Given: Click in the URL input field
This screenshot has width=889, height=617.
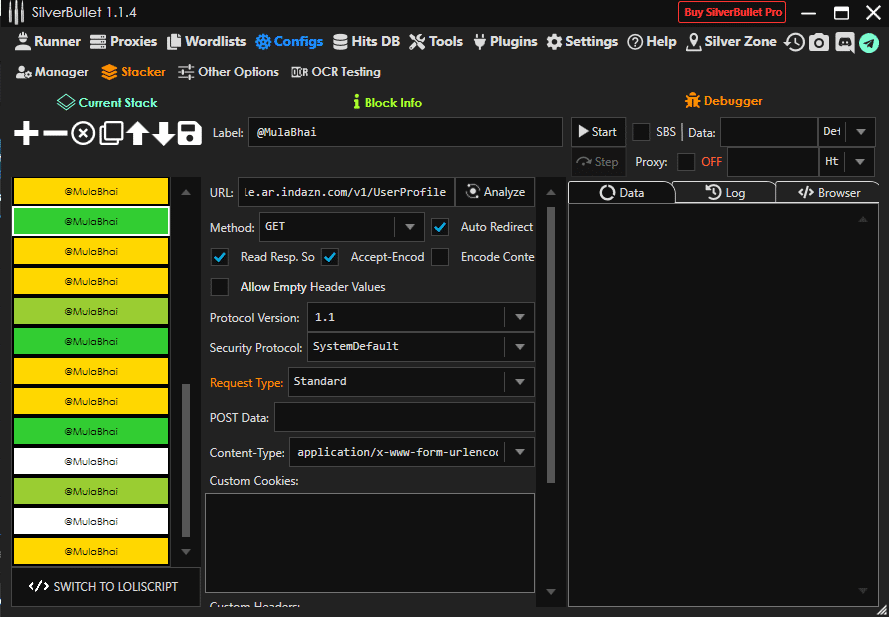Looking at the screenshot, I should click(x=346, y=192).
